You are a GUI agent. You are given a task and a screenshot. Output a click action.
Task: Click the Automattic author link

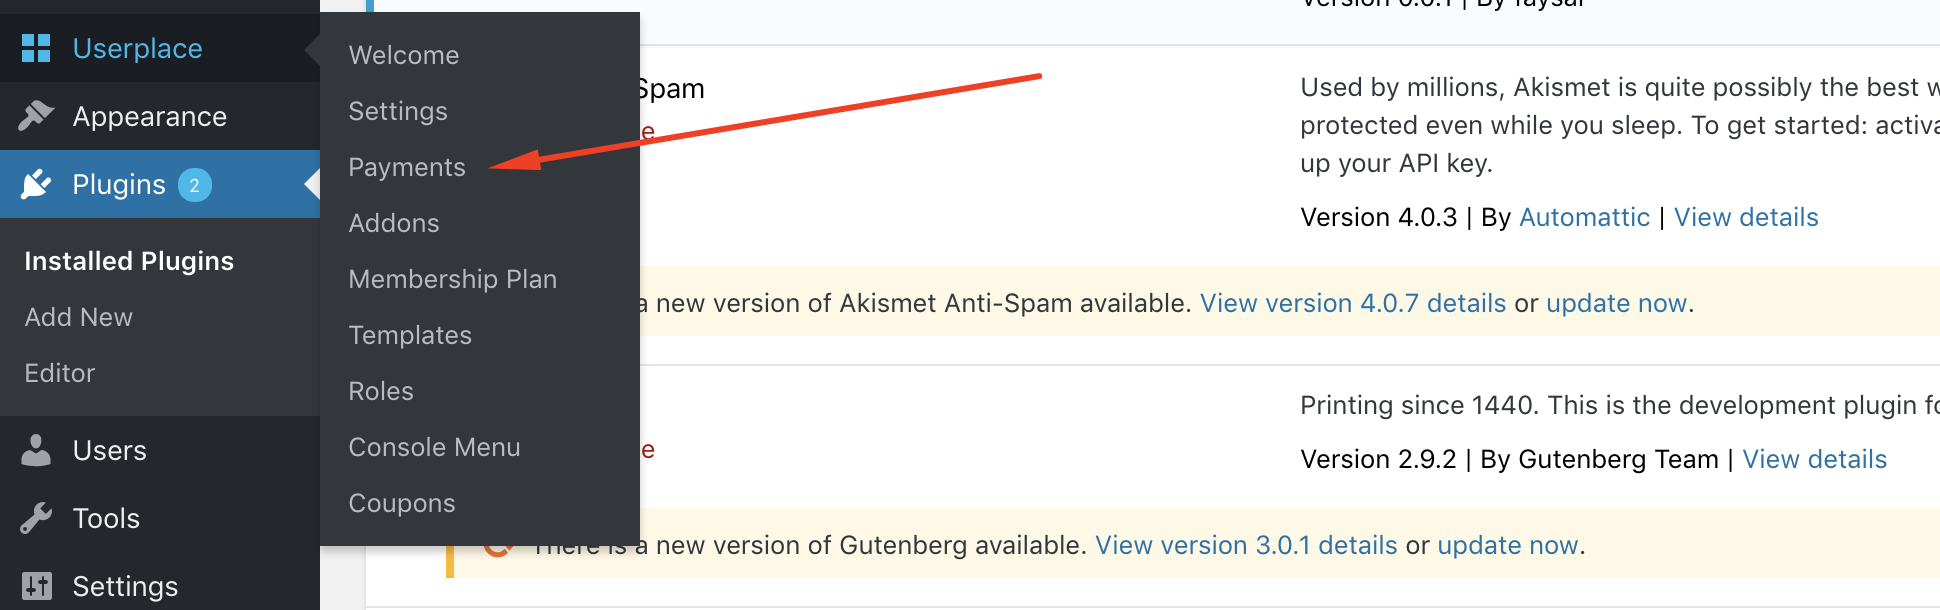click(1584, 217)
